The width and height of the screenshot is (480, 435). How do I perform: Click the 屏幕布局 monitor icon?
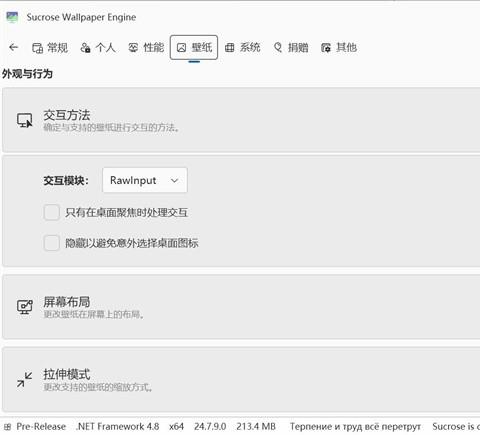(x=25, y=307)
